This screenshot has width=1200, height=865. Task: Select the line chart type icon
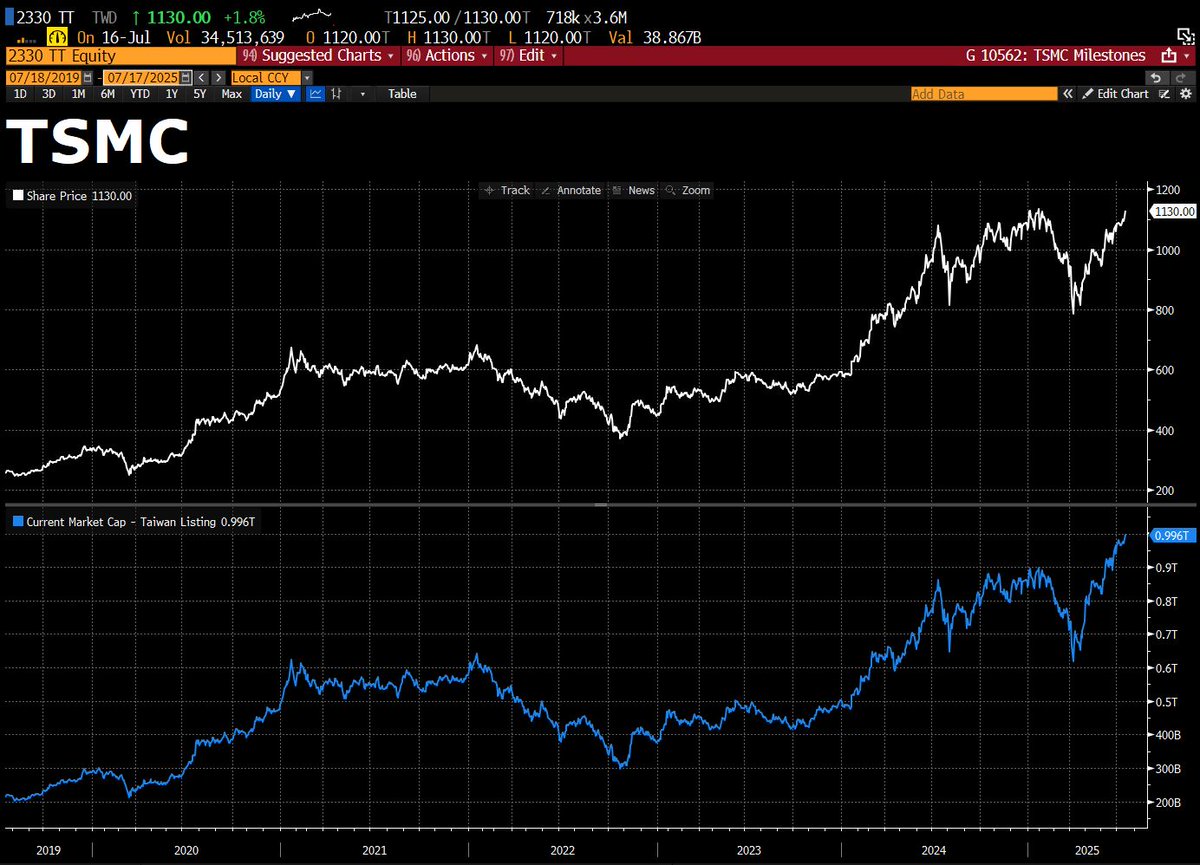[x=315, y=93]
